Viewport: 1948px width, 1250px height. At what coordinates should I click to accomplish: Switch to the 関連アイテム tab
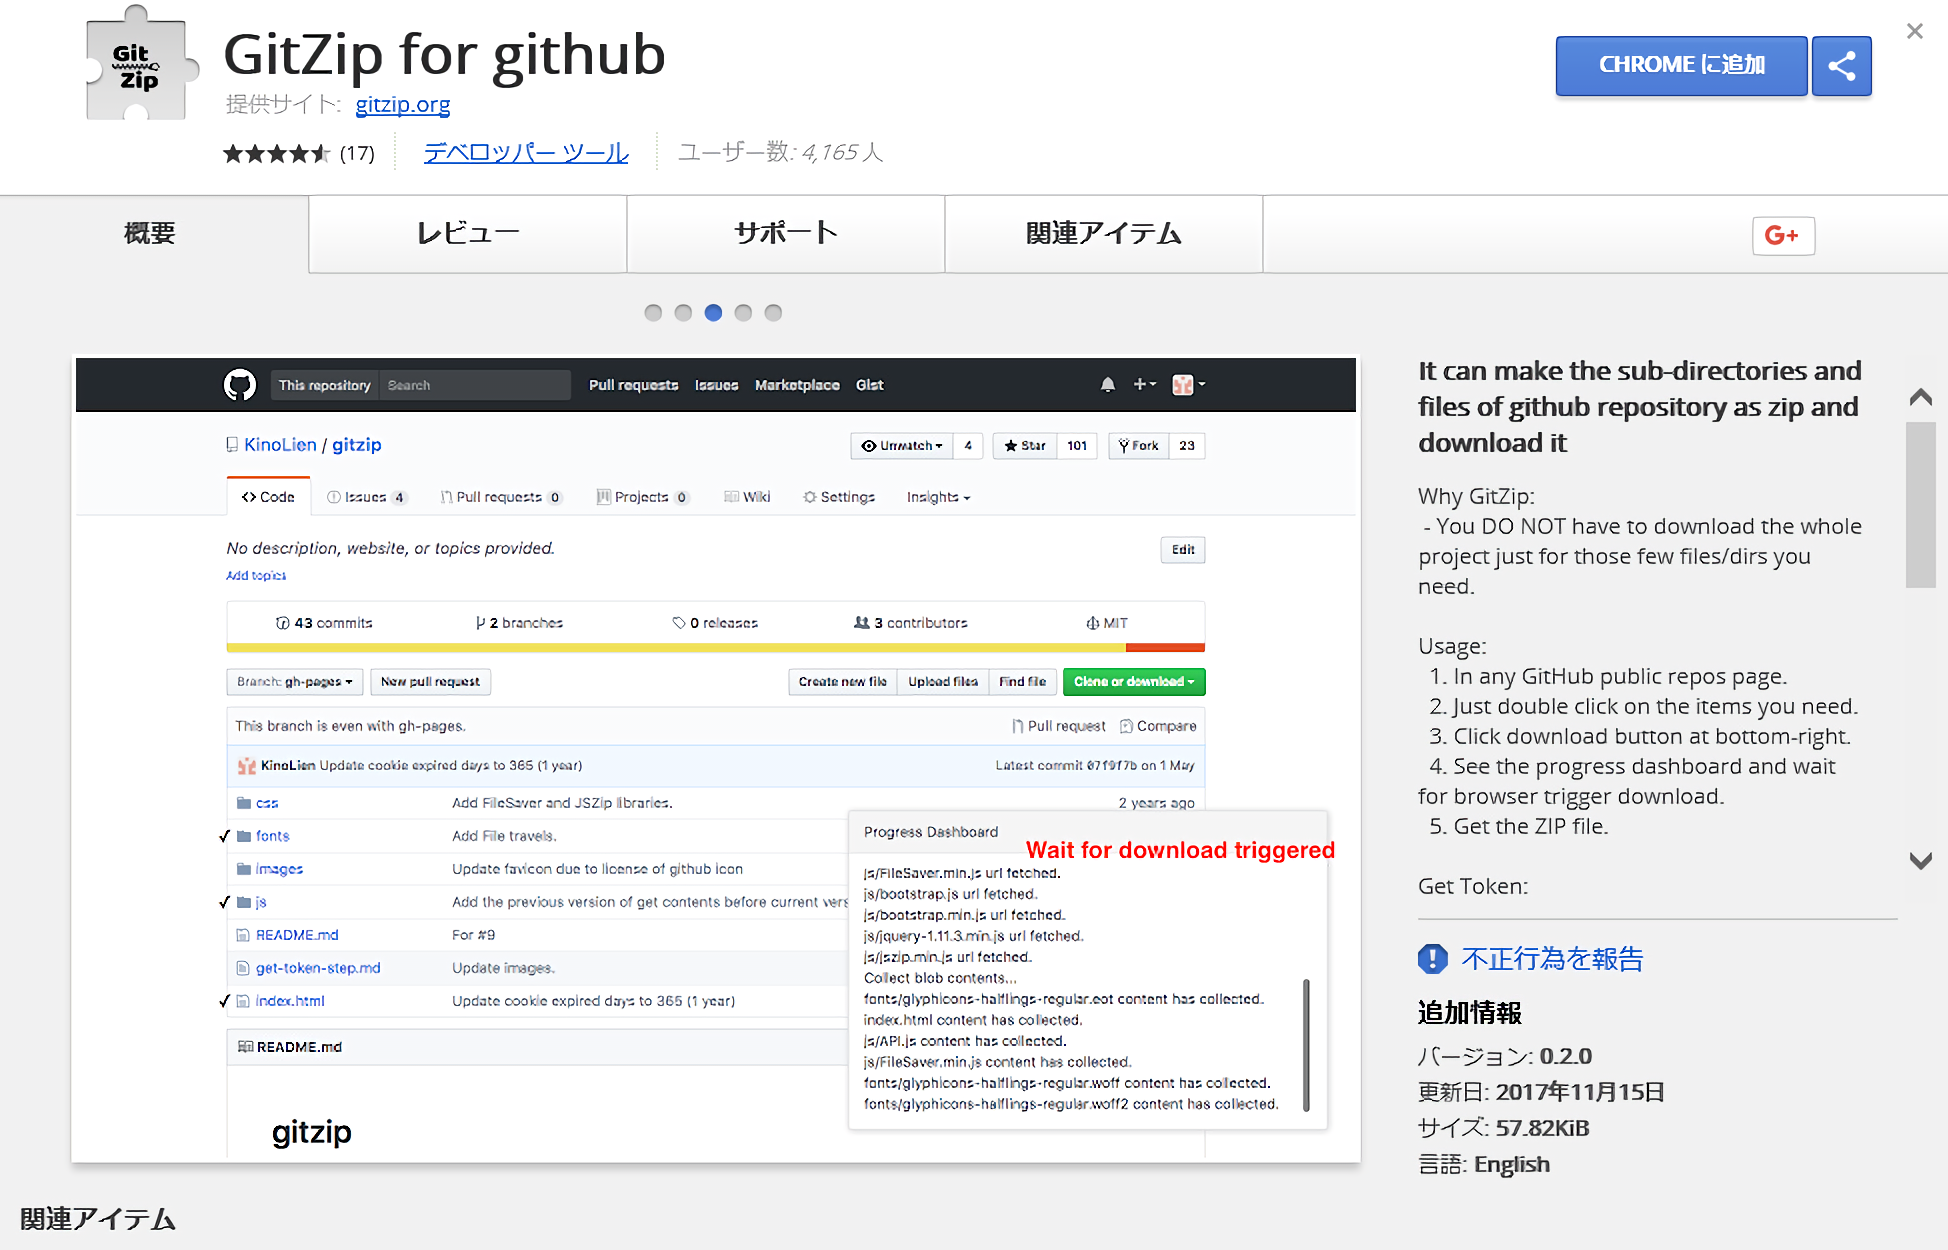[x=1103, y=234]
